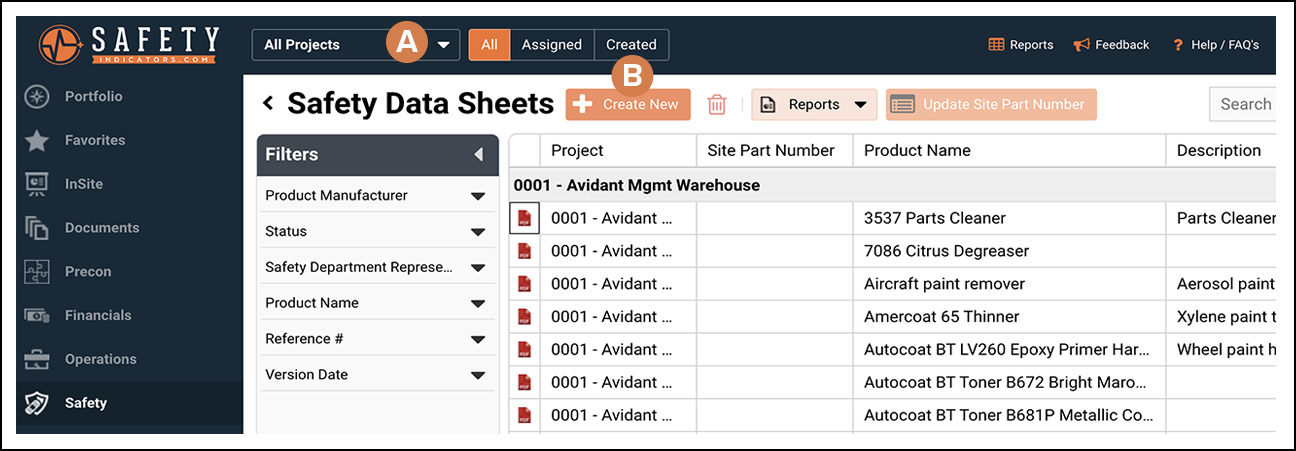1296x451 pixels.
Task: Switch to the Created filter
Action: coord(631,45)
